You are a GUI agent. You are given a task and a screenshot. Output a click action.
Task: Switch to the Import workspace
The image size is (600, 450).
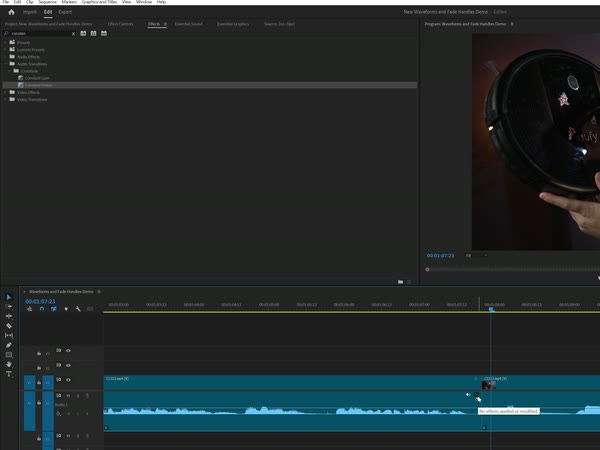pos(30,12)
